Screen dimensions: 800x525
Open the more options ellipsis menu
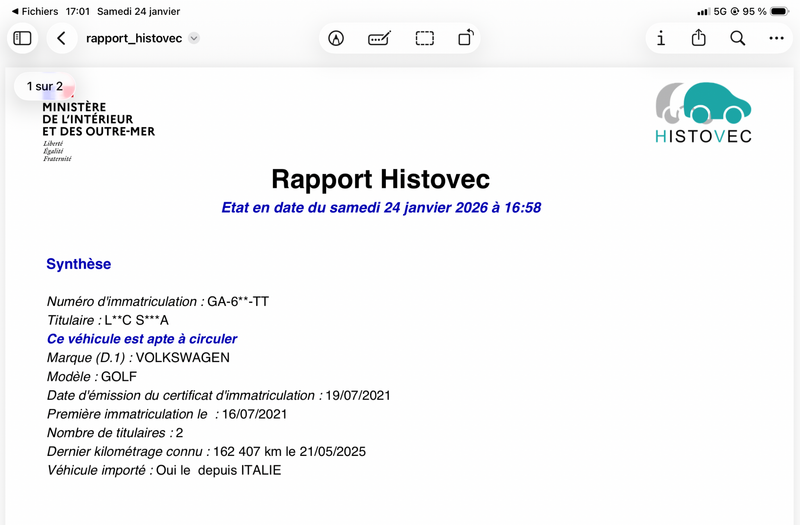click(x=776, y=38)
